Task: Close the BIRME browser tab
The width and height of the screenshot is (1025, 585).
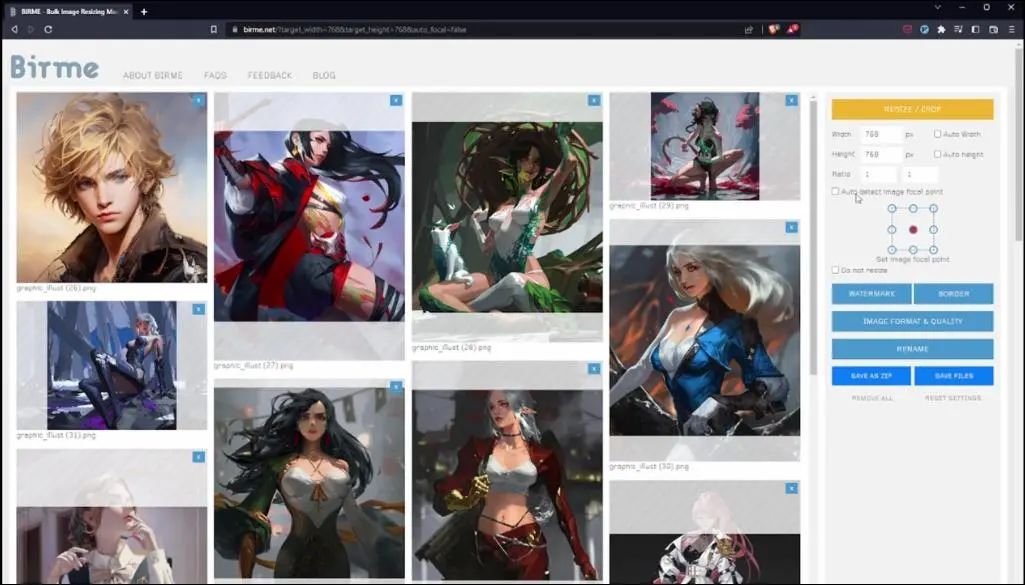Action: tap(126, 12)
